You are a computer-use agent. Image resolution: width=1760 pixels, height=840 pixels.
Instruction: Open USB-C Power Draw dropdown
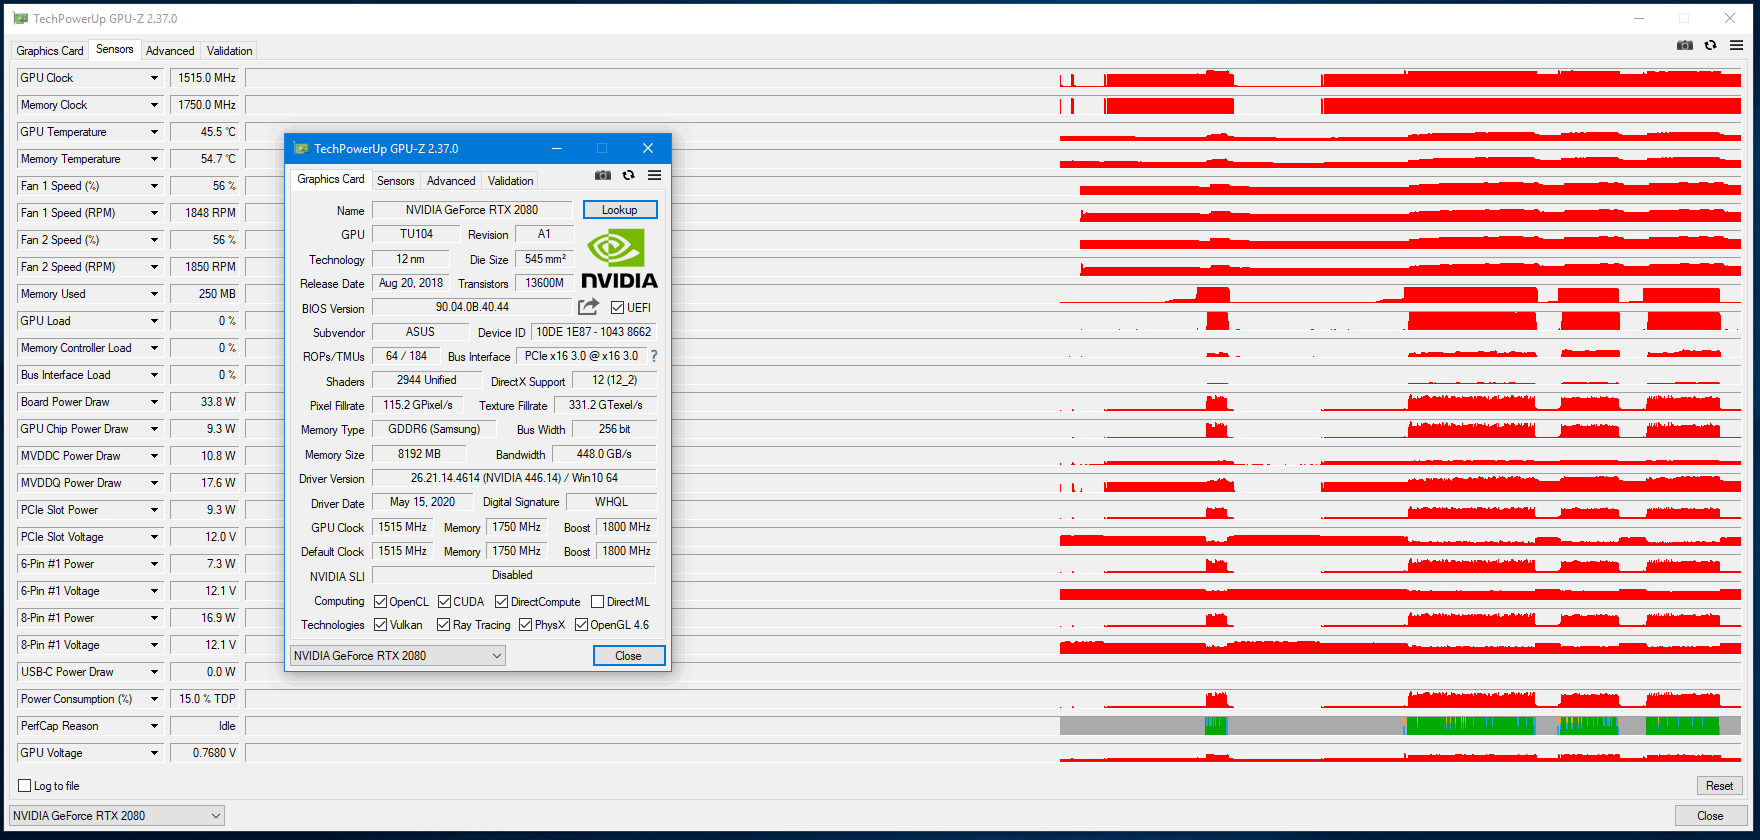154,672
